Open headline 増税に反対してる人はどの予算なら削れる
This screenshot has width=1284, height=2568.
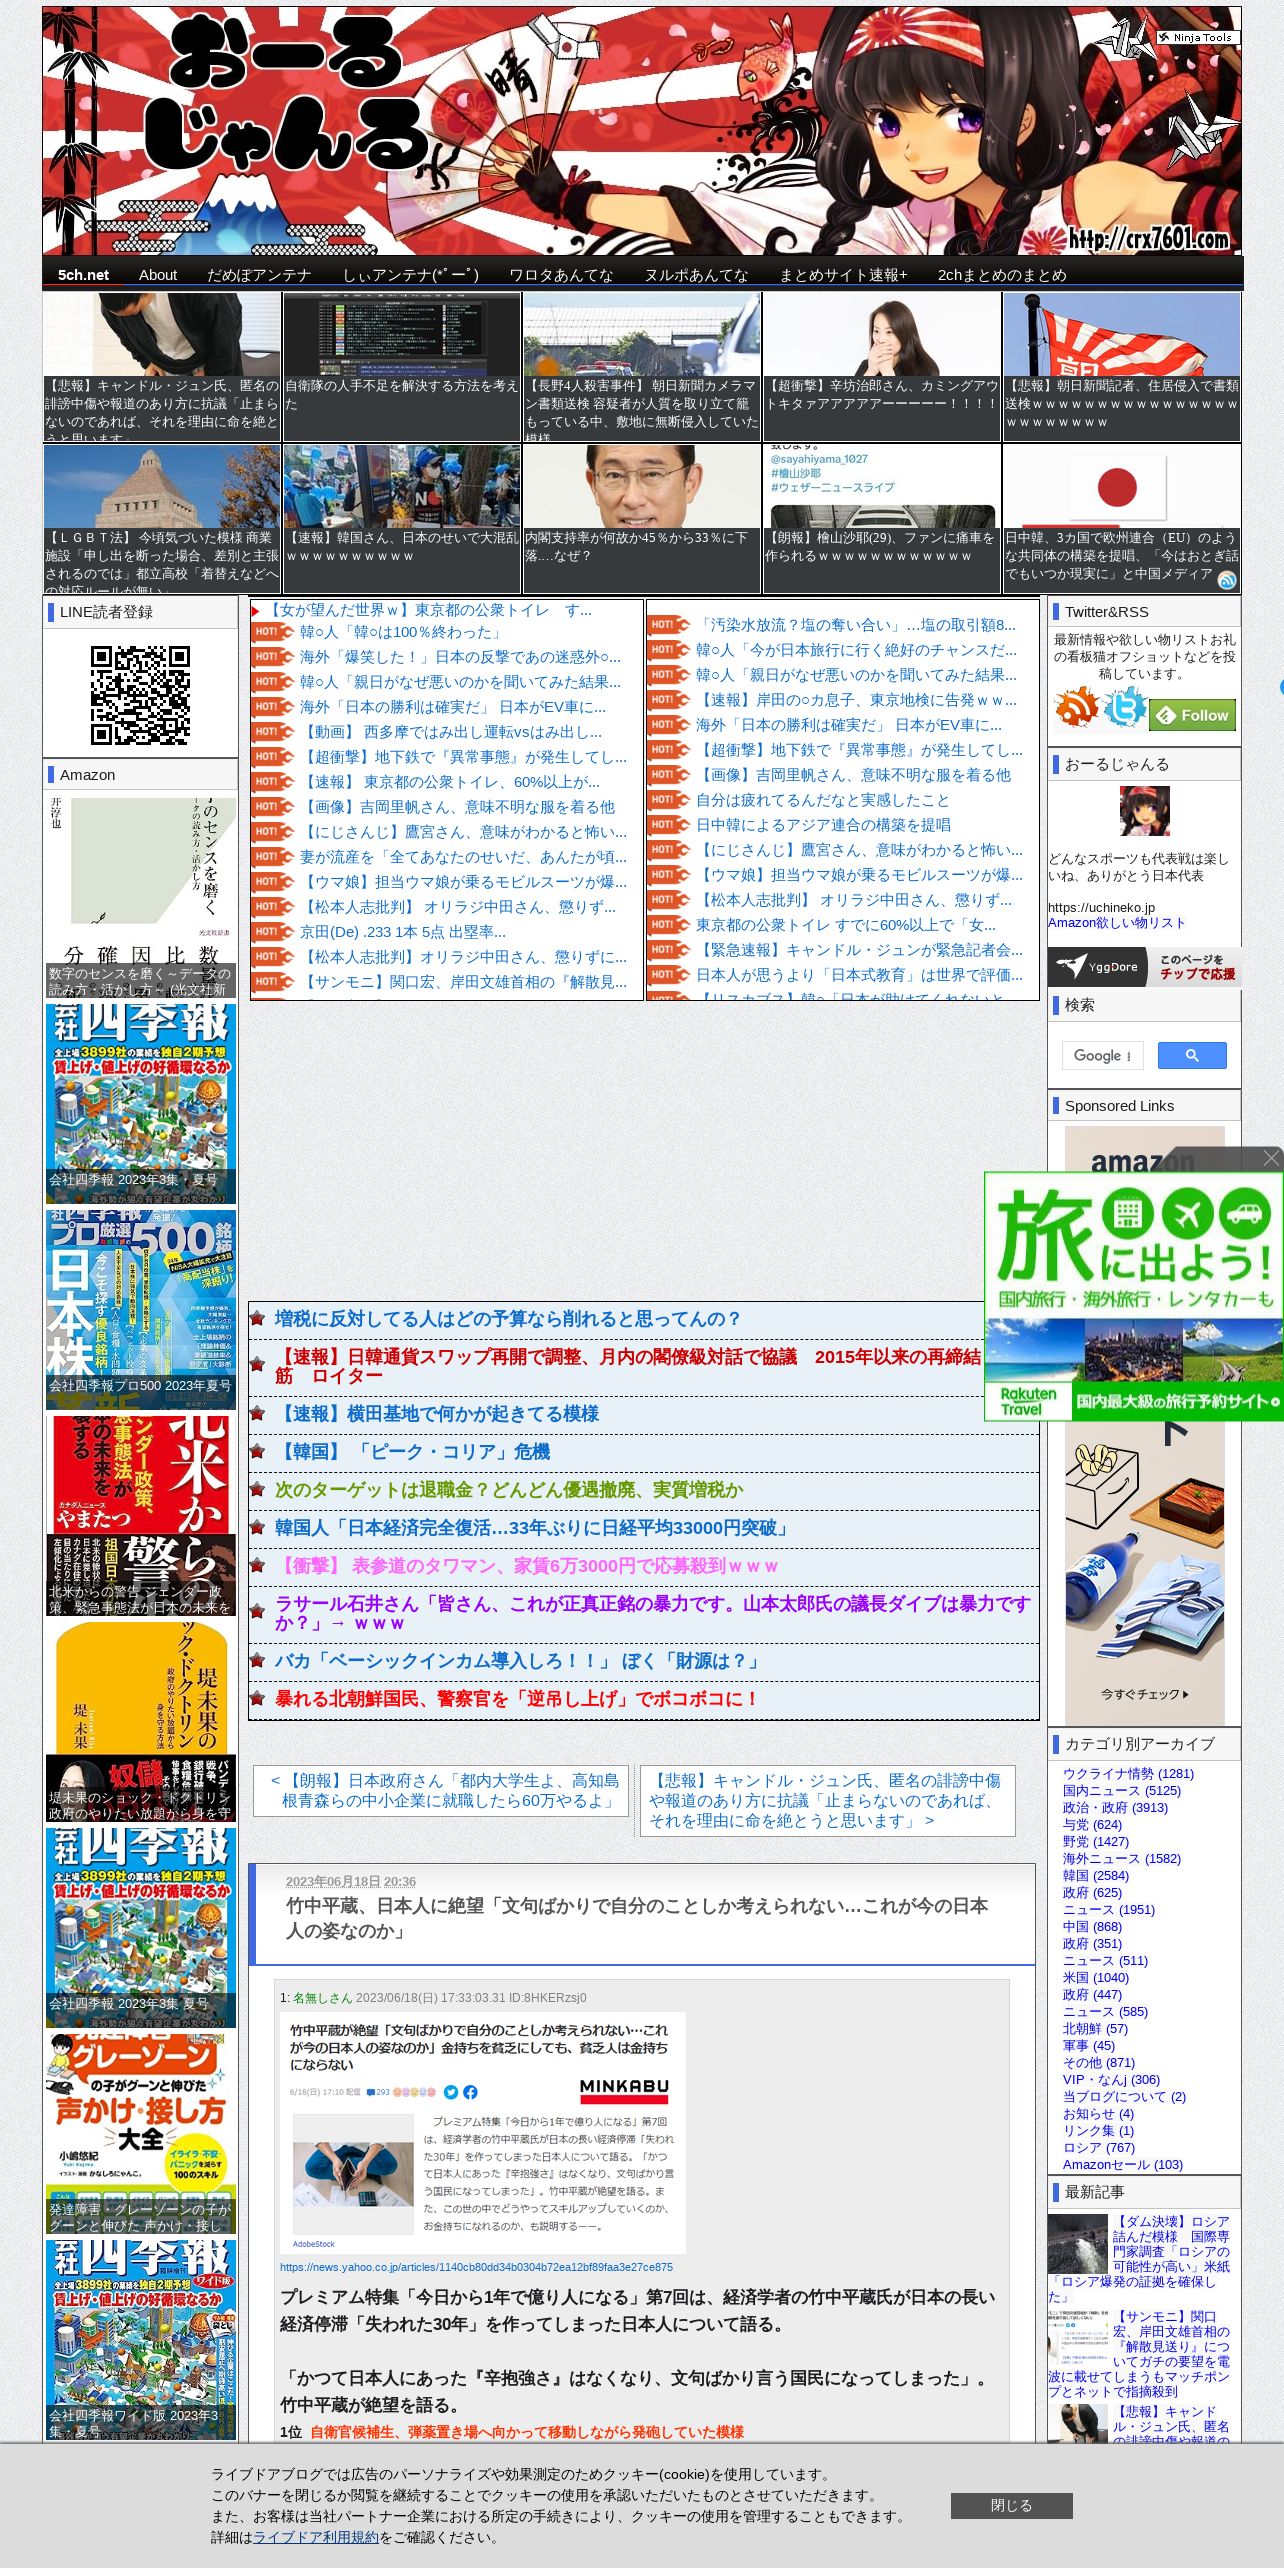click(507, 1319)
